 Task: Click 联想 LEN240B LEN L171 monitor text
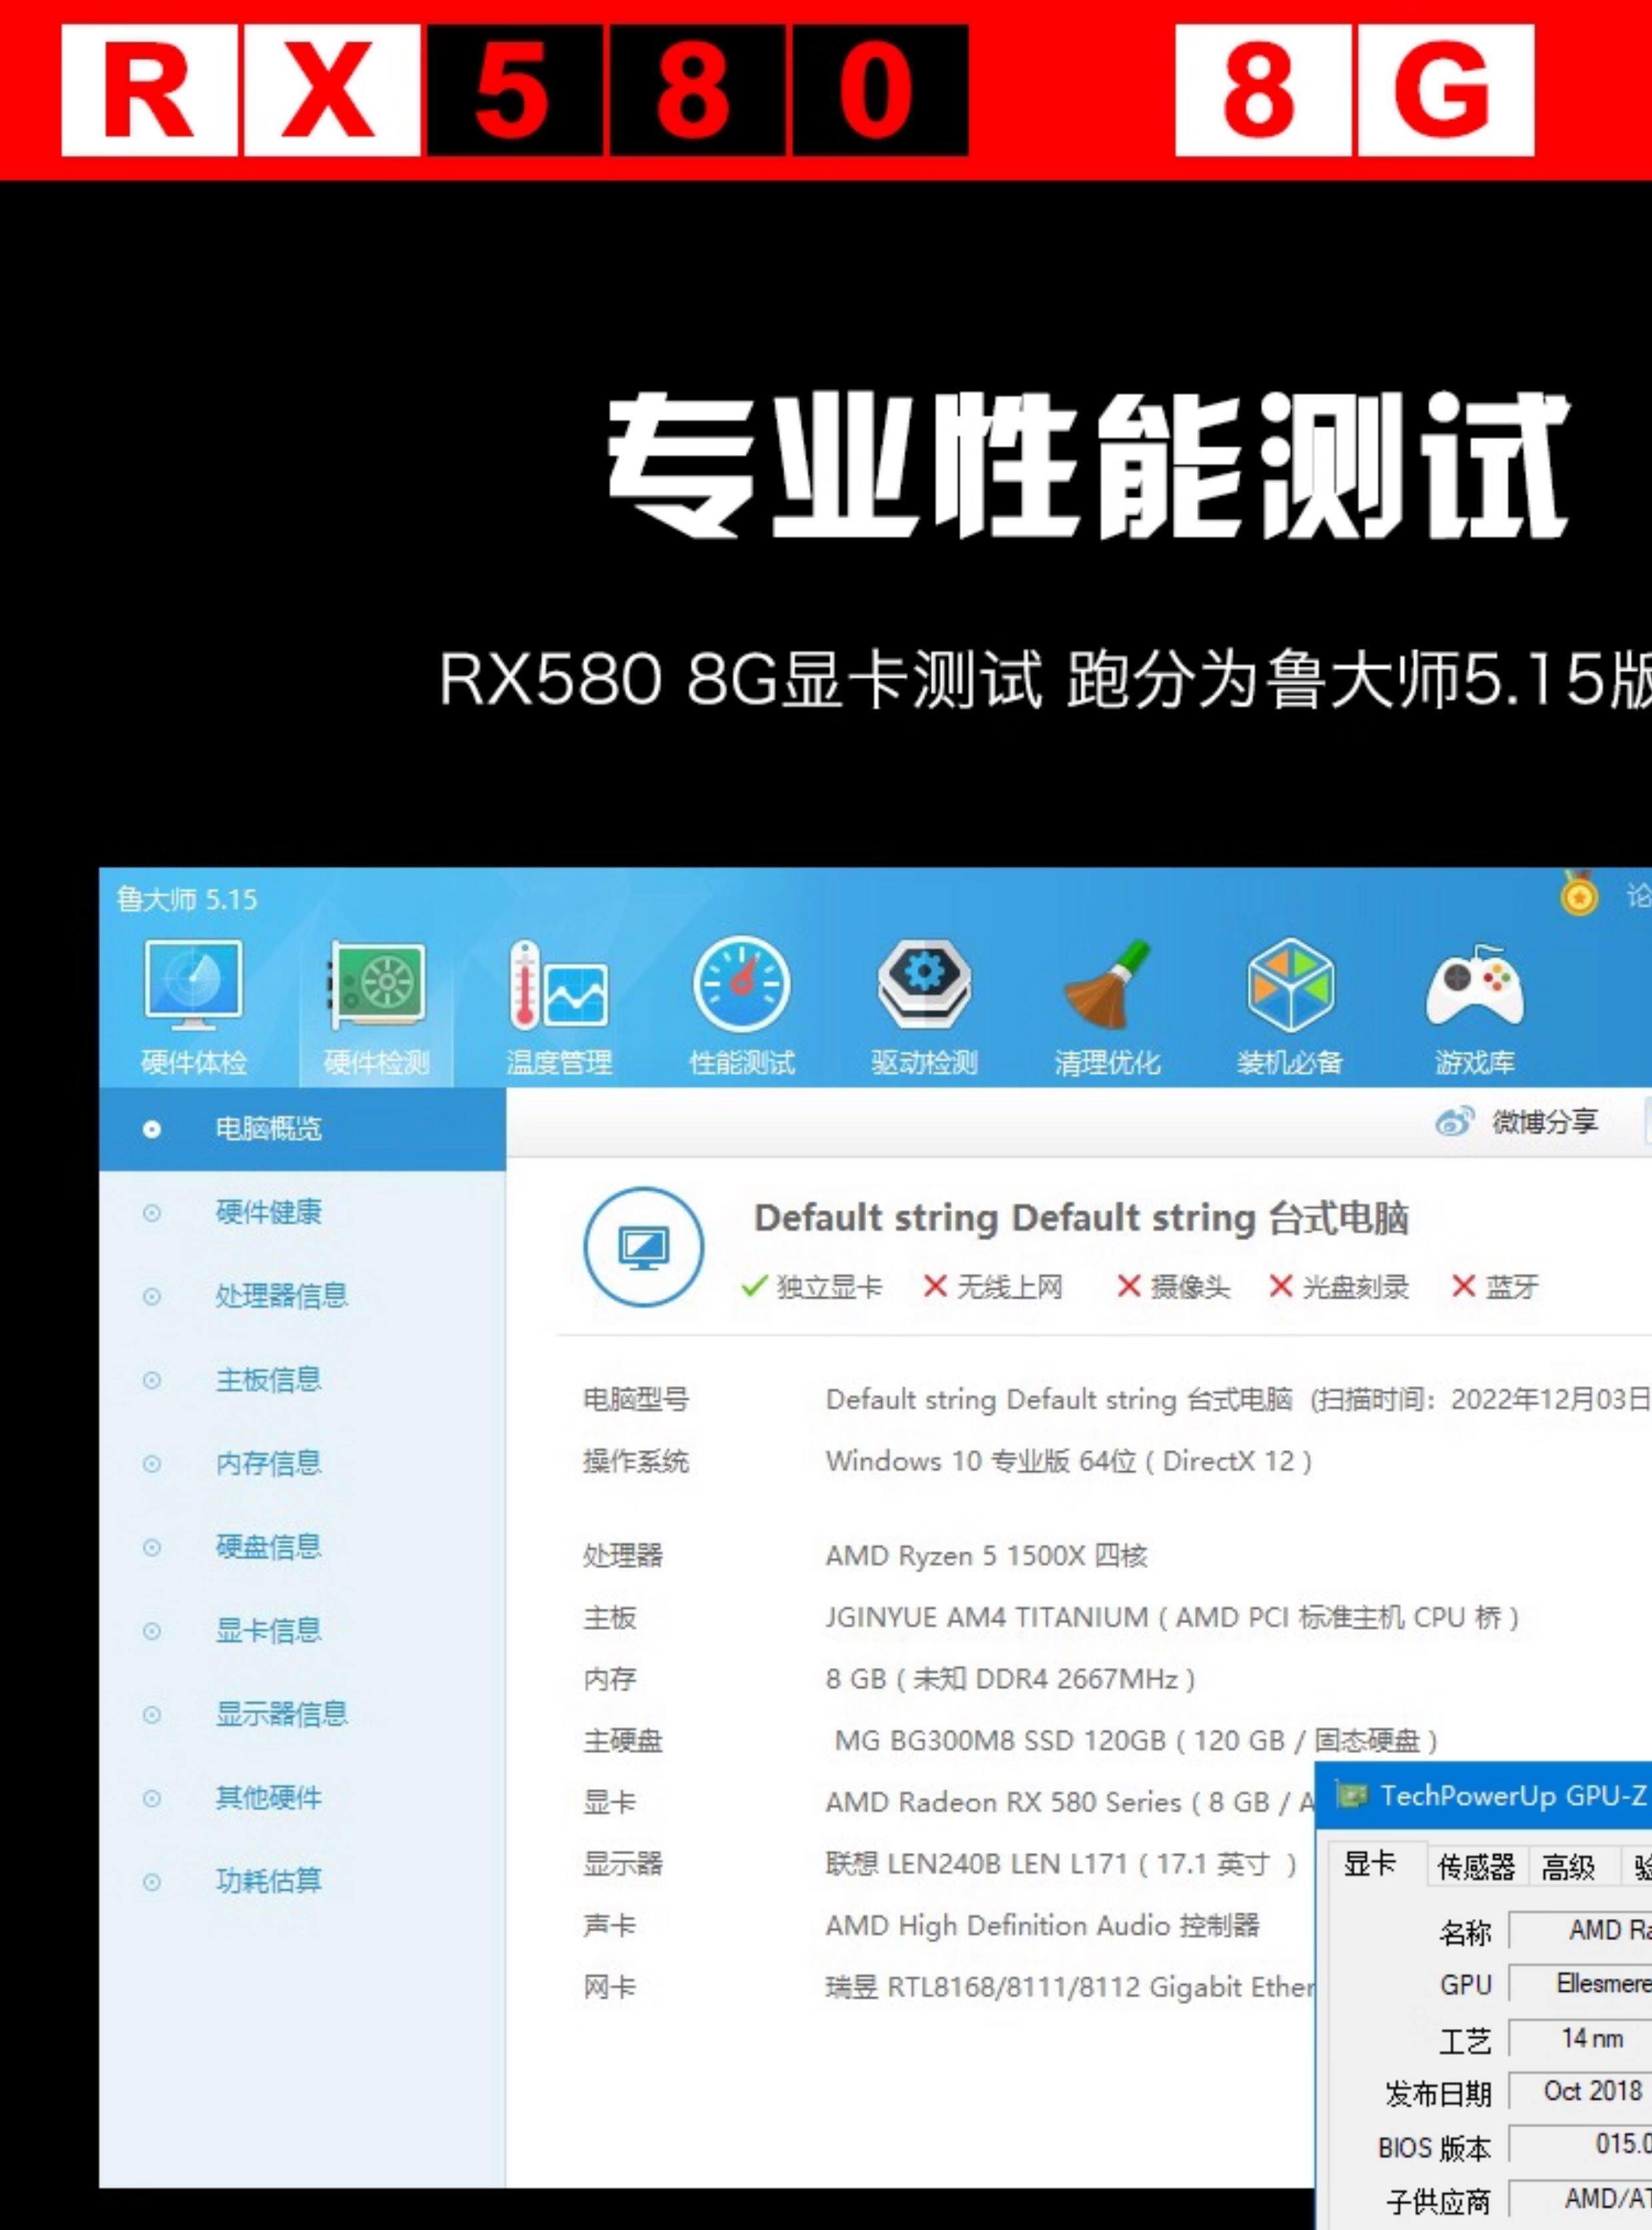(1060, 1864)
